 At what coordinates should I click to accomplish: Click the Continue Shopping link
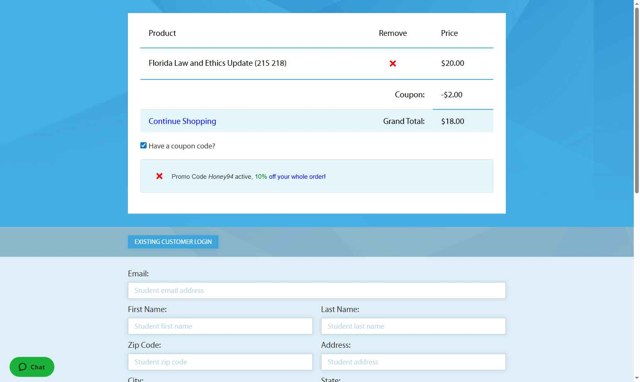tap(182, 121)
